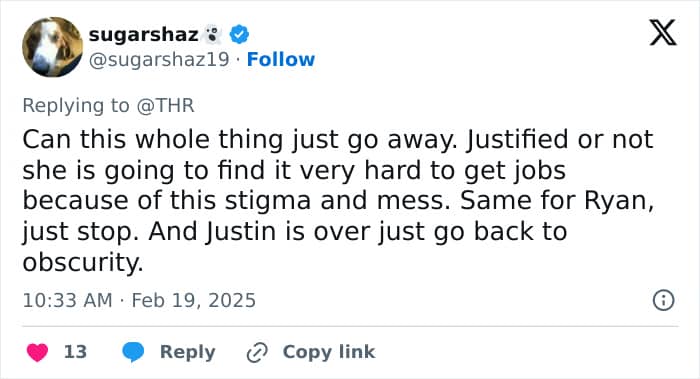Select the Reply text button
Image resolution: width=700 pixels, height=379 pixels.
tap(188, 352)
